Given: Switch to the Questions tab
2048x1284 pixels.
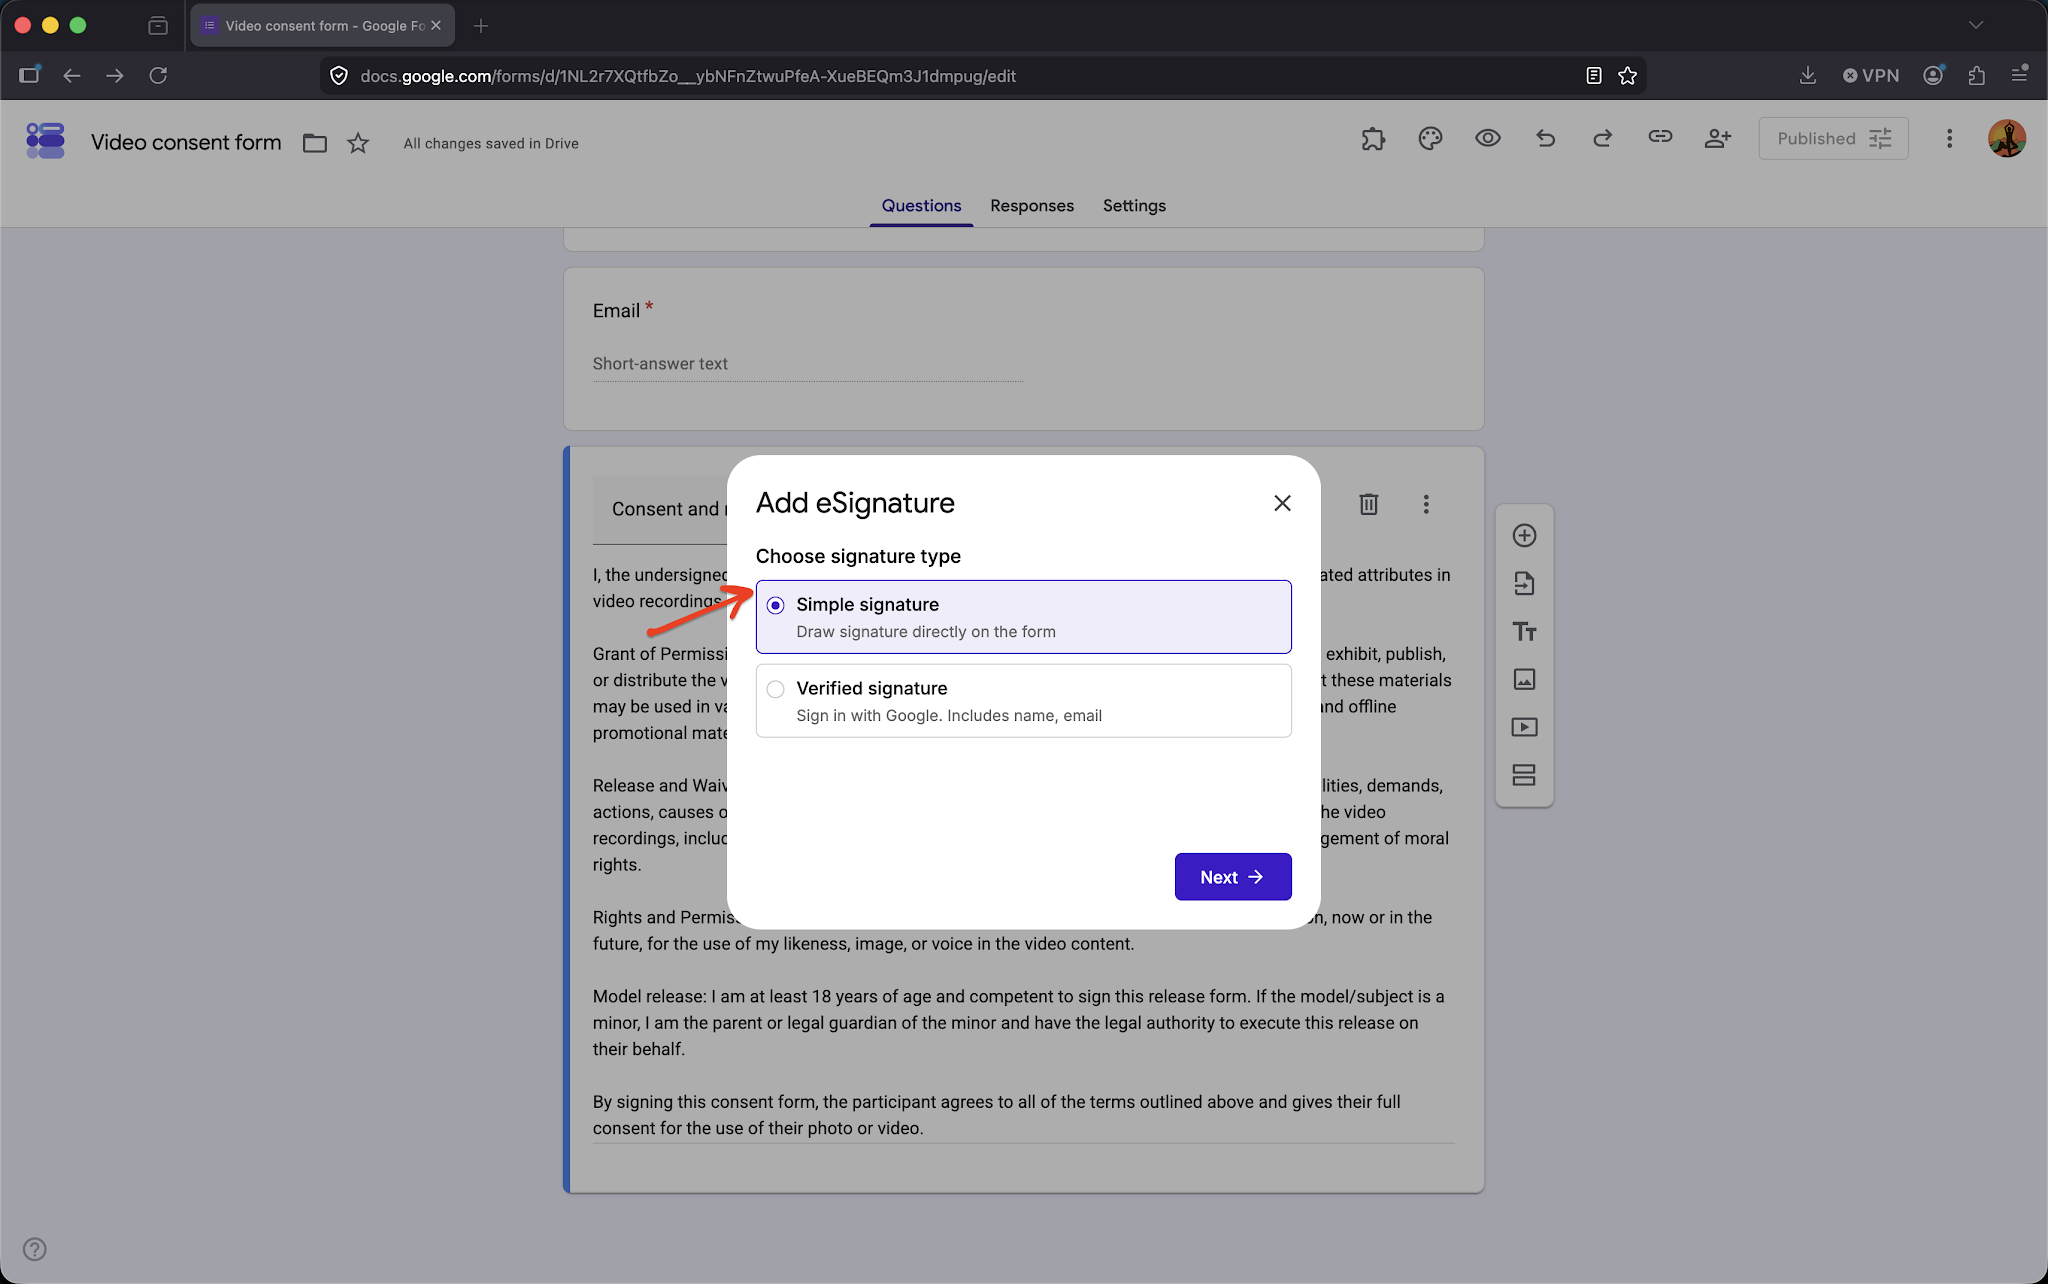Looking at the screenshot, I should (x=921, y=205).
